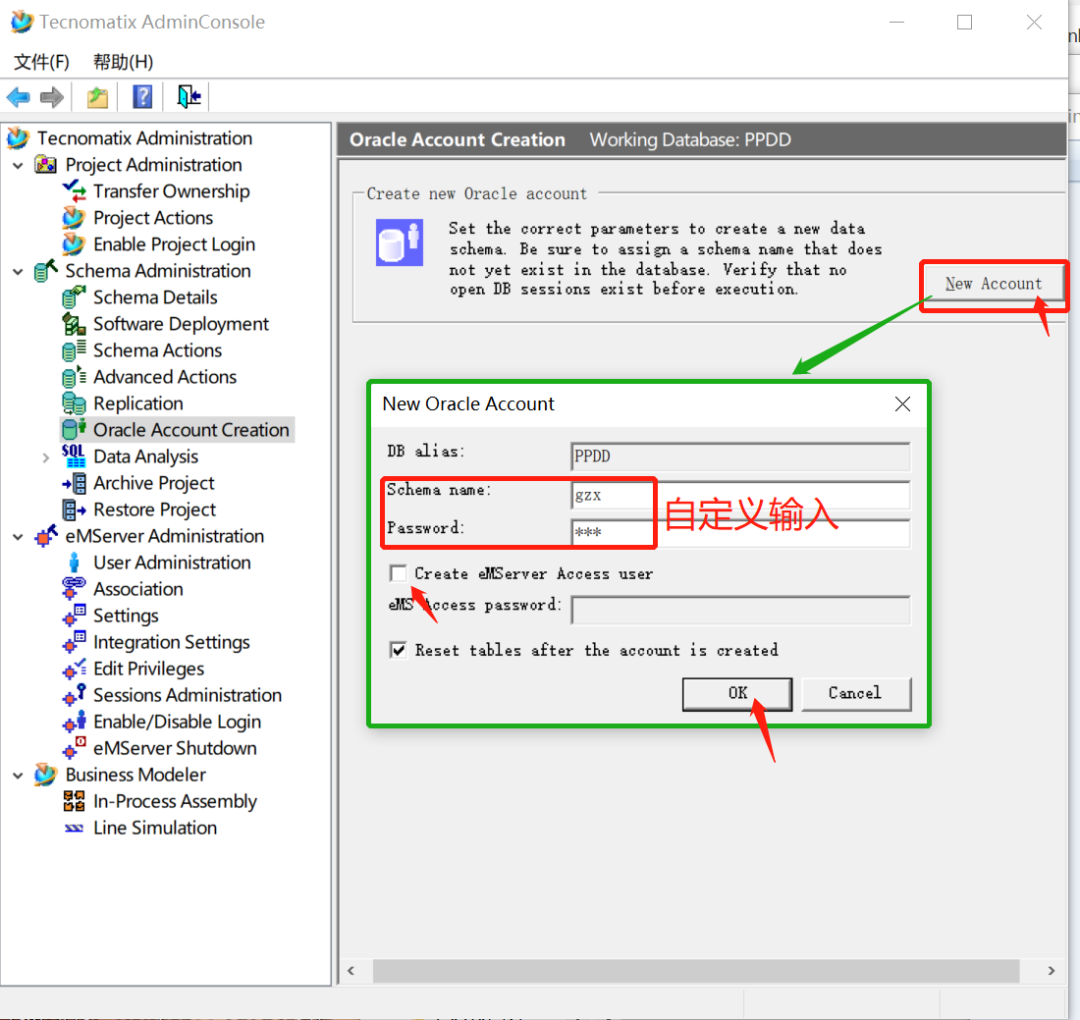Image resolution: width=1080 pixels, height=1020 pixels.
Task: Click the Edit Privileges icon
Action: click(x=74, y=668)
